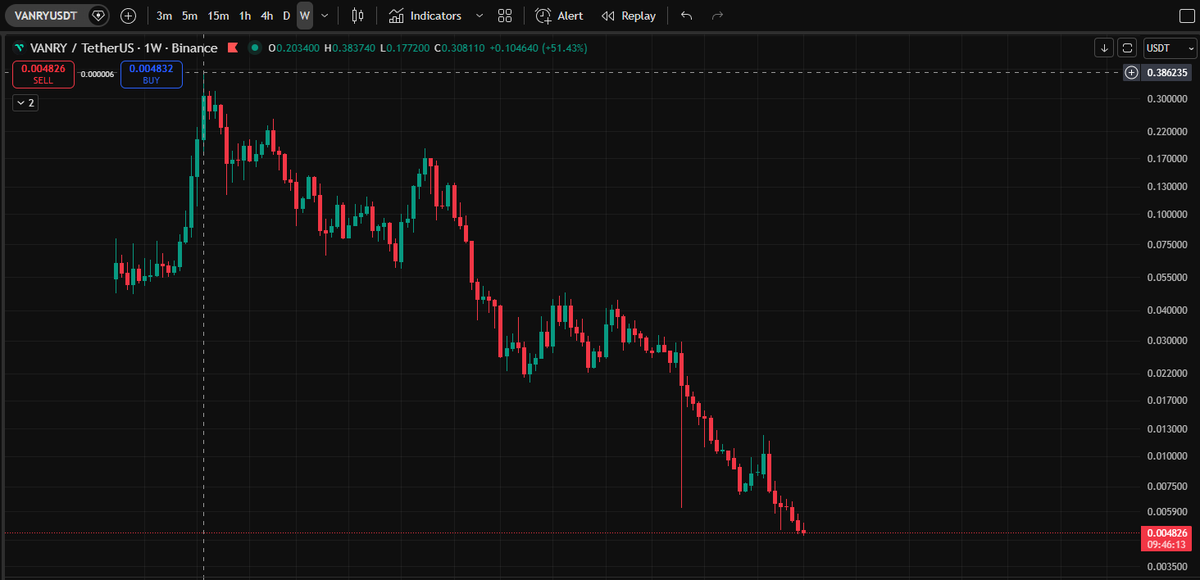Switch to the 4h timeframe

tap(267, 16)
